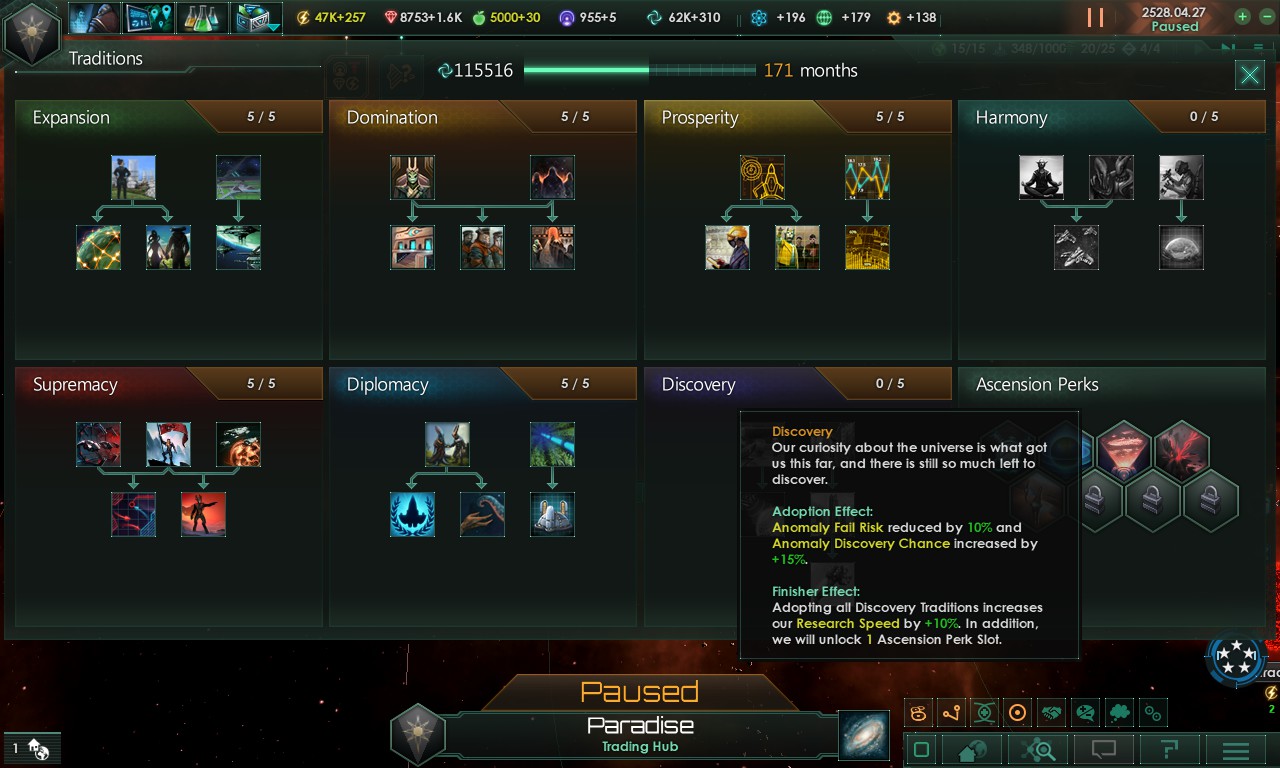This screenshot has width=1280, height=768.
Task: Toggle the handshake diplomatic map mode
Action: click(x=1051, y=713)
